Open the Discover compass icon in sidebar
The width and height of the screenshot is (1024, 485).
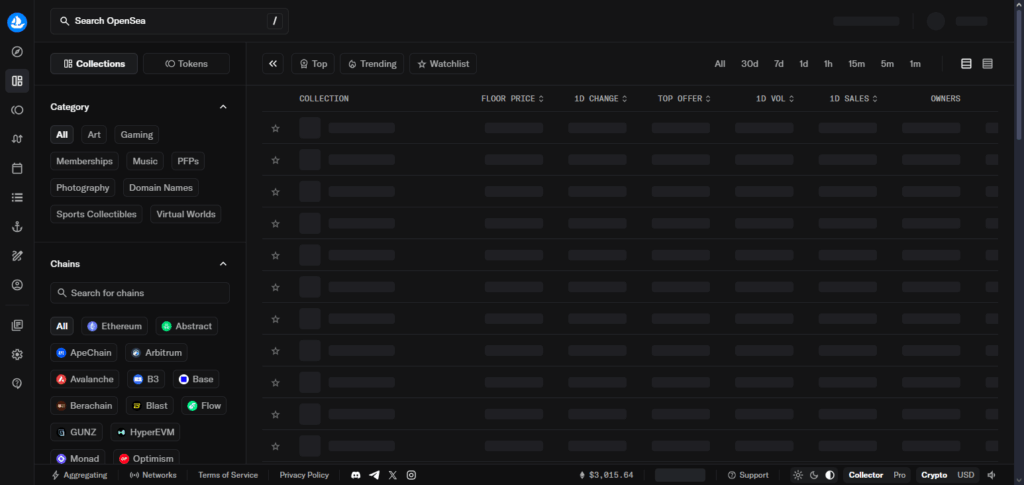pos(17,52)
